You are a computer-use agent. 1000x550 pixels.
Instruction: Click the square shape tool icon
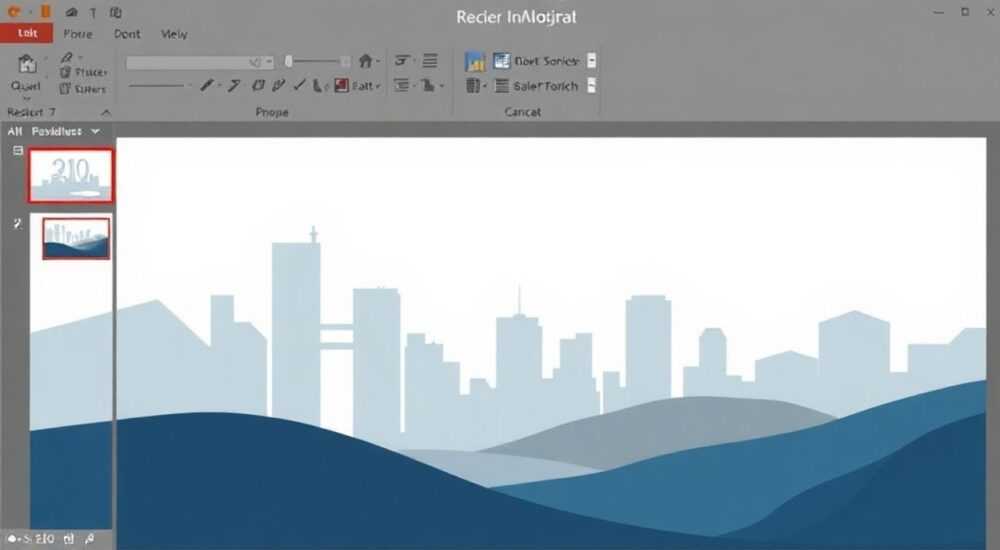click(257, 85)
